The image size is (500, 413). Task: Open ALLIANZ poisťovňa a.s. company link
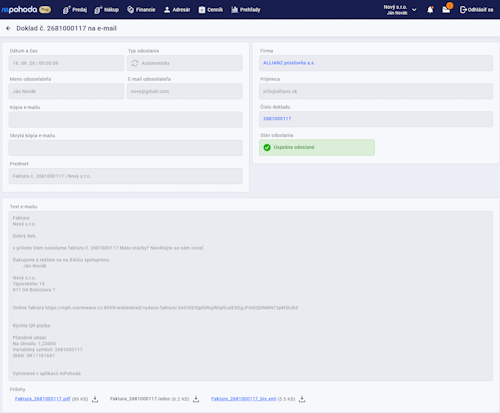[x=289, y=63]
